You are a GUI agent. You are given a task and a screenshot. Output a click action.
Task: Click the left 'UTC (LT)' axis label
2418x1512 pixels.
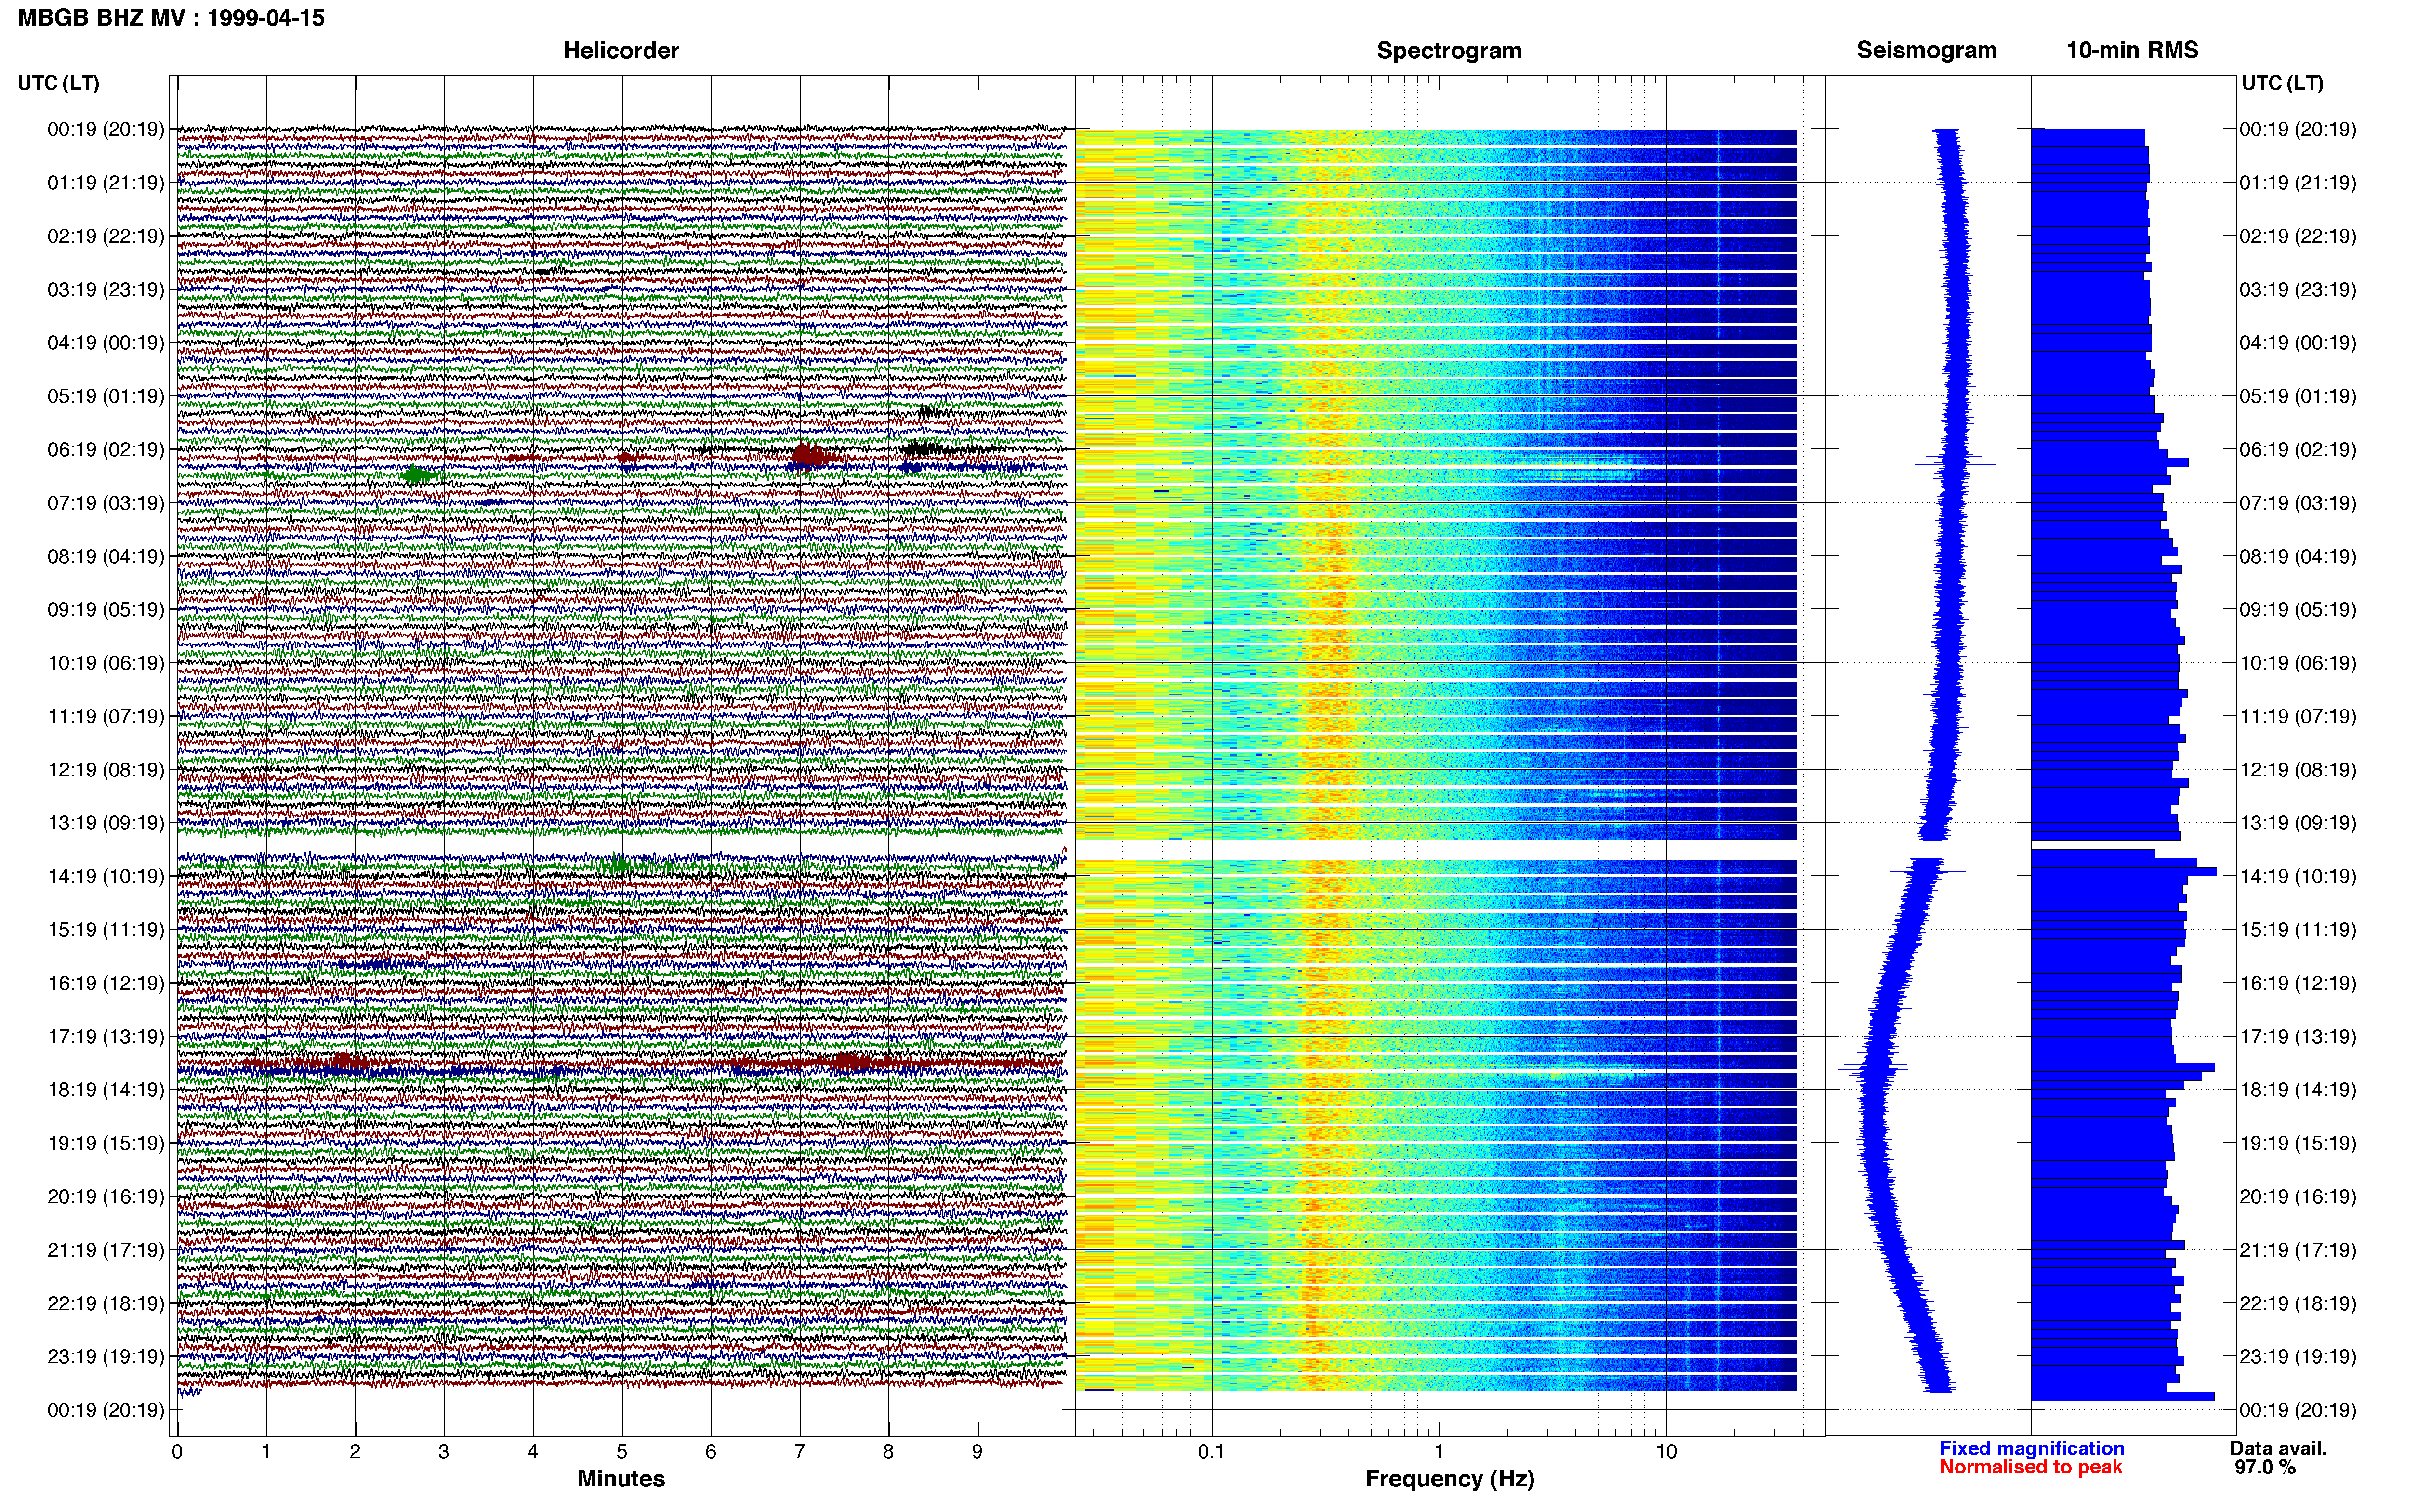pos(58,83)
